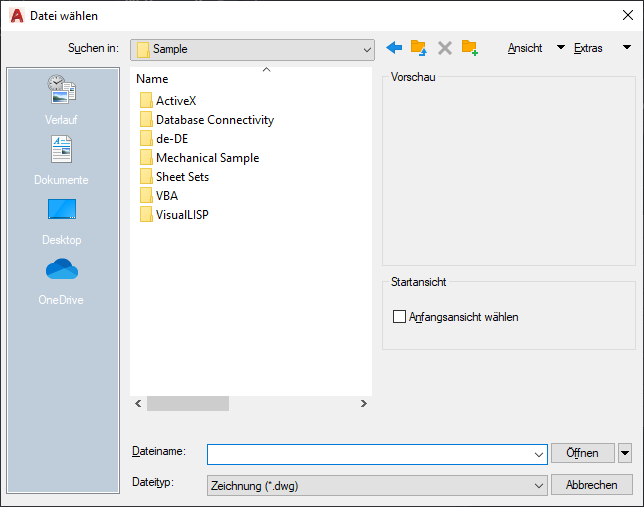Click the Name column header to sort
Viewport: 644px width, 507px height.
click(152, 79)
